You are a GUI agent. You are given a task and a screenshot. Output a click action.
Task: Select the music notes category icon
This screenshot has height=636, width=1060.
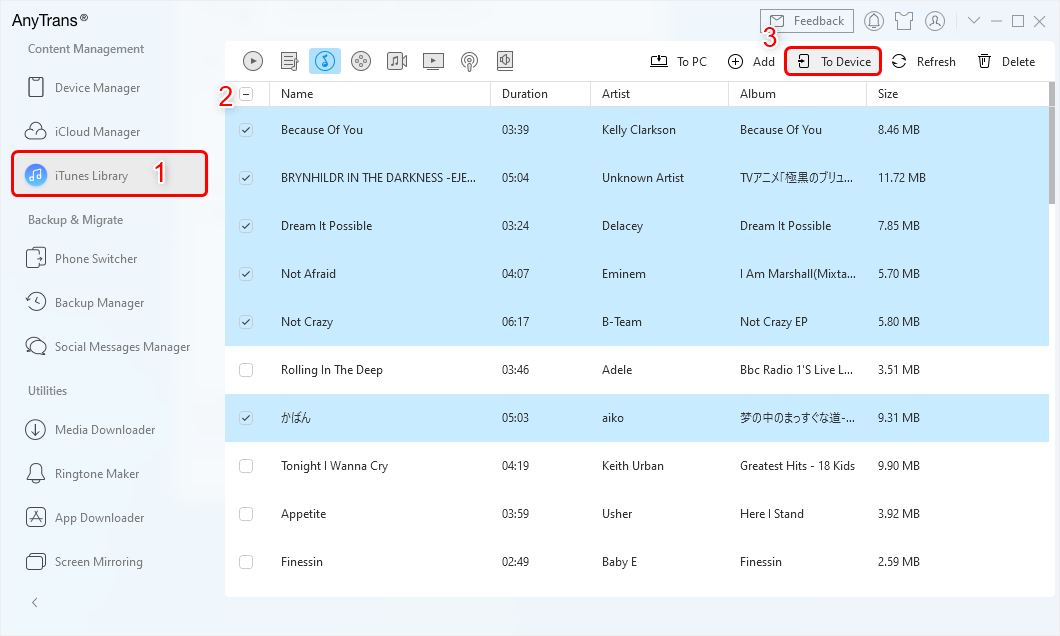click(325, 61)
